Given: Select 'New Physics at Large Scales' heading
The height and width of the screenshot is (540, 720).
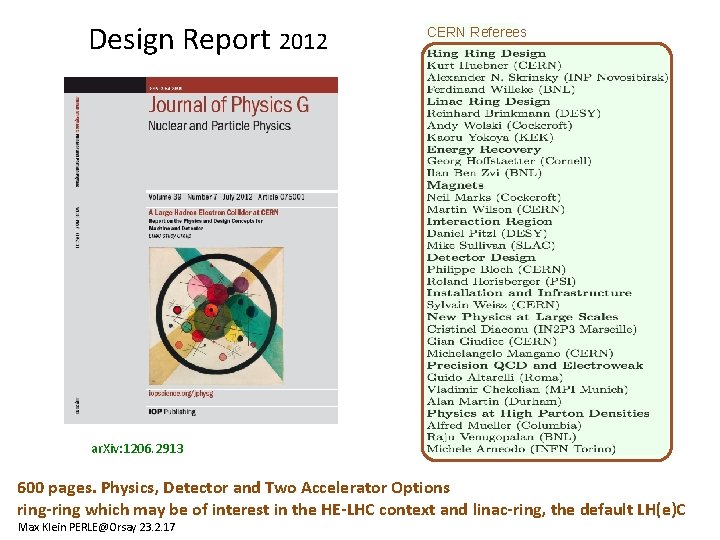Looking at the screenshot, I should [522, 316].
